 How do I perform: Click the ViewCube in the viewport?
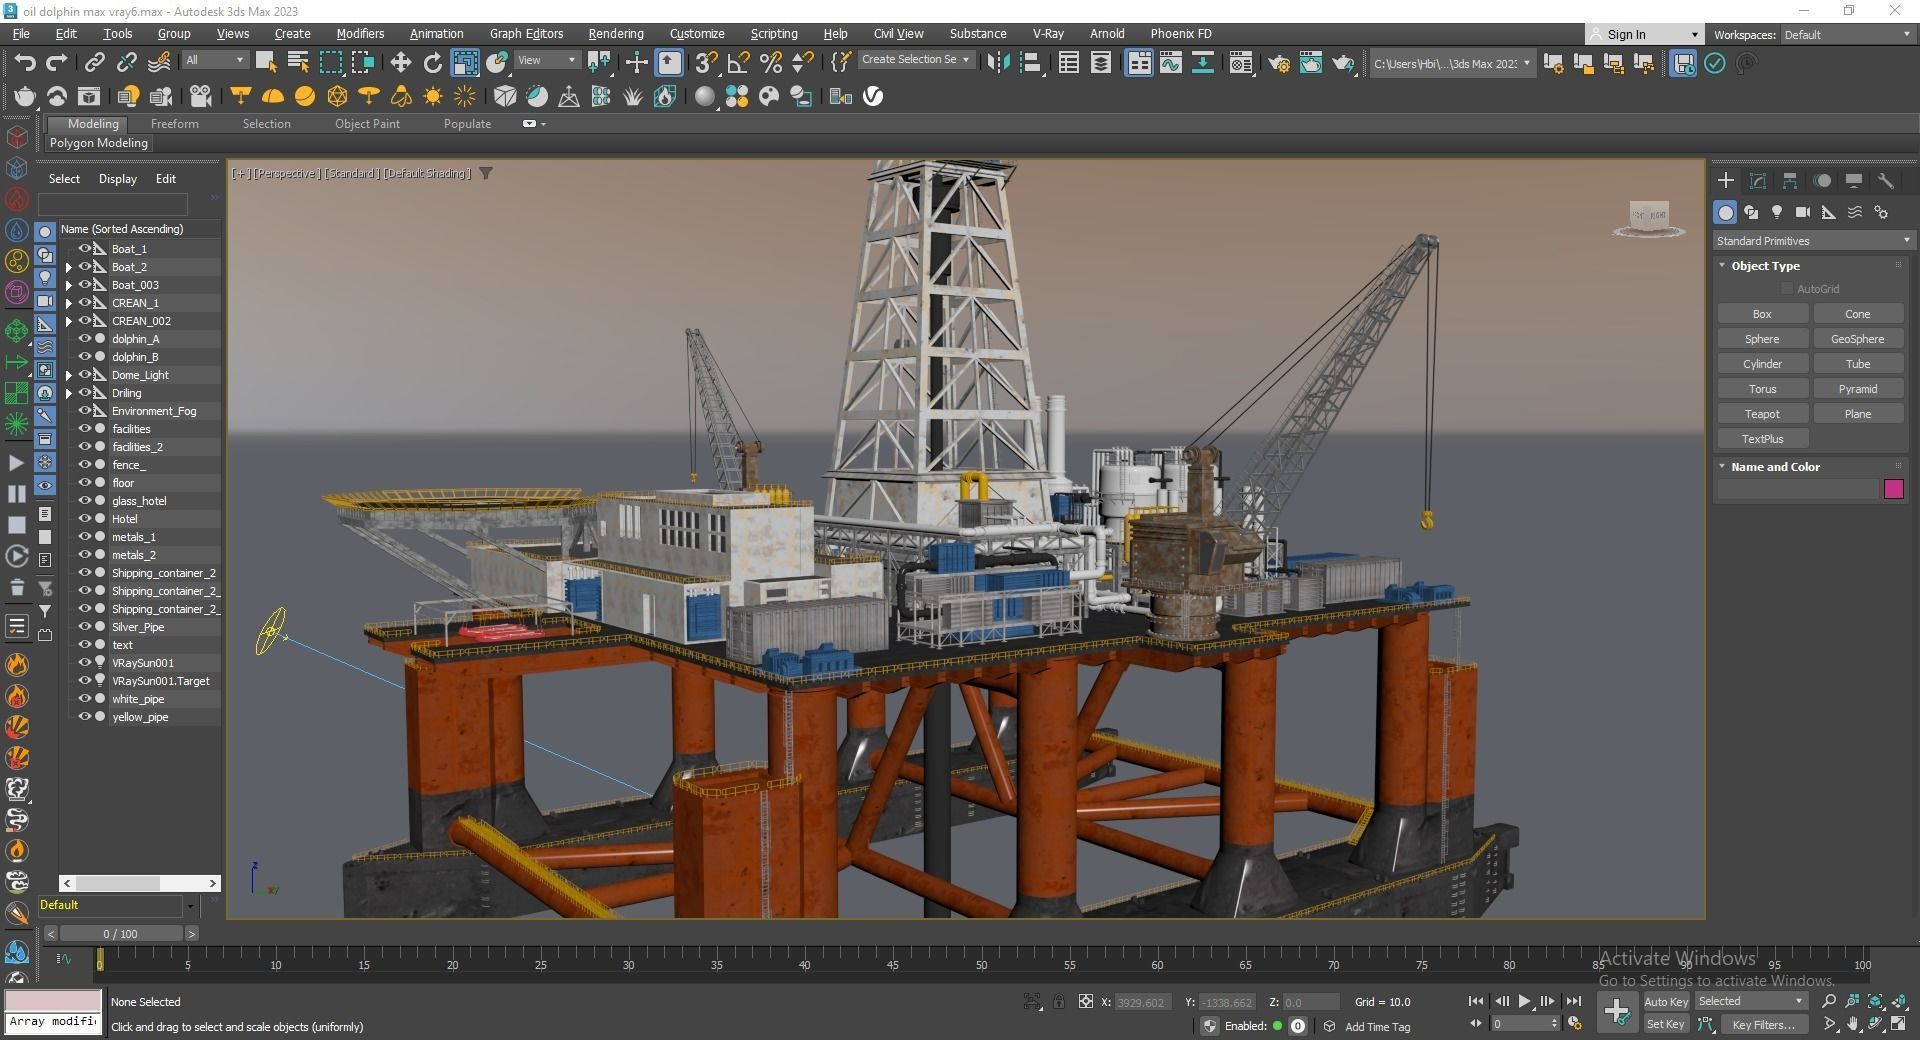pyautogui.click(x=1649, y=217)
